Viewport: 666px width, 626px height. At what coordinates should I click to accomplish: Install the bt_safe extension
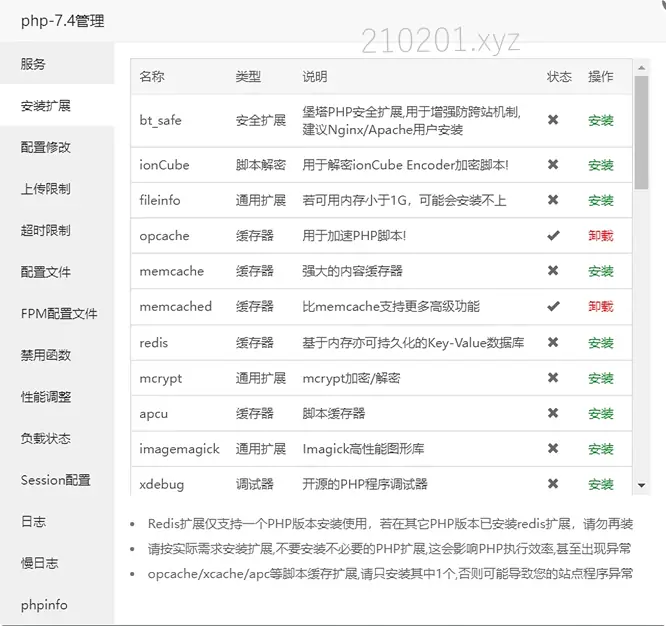601,121
